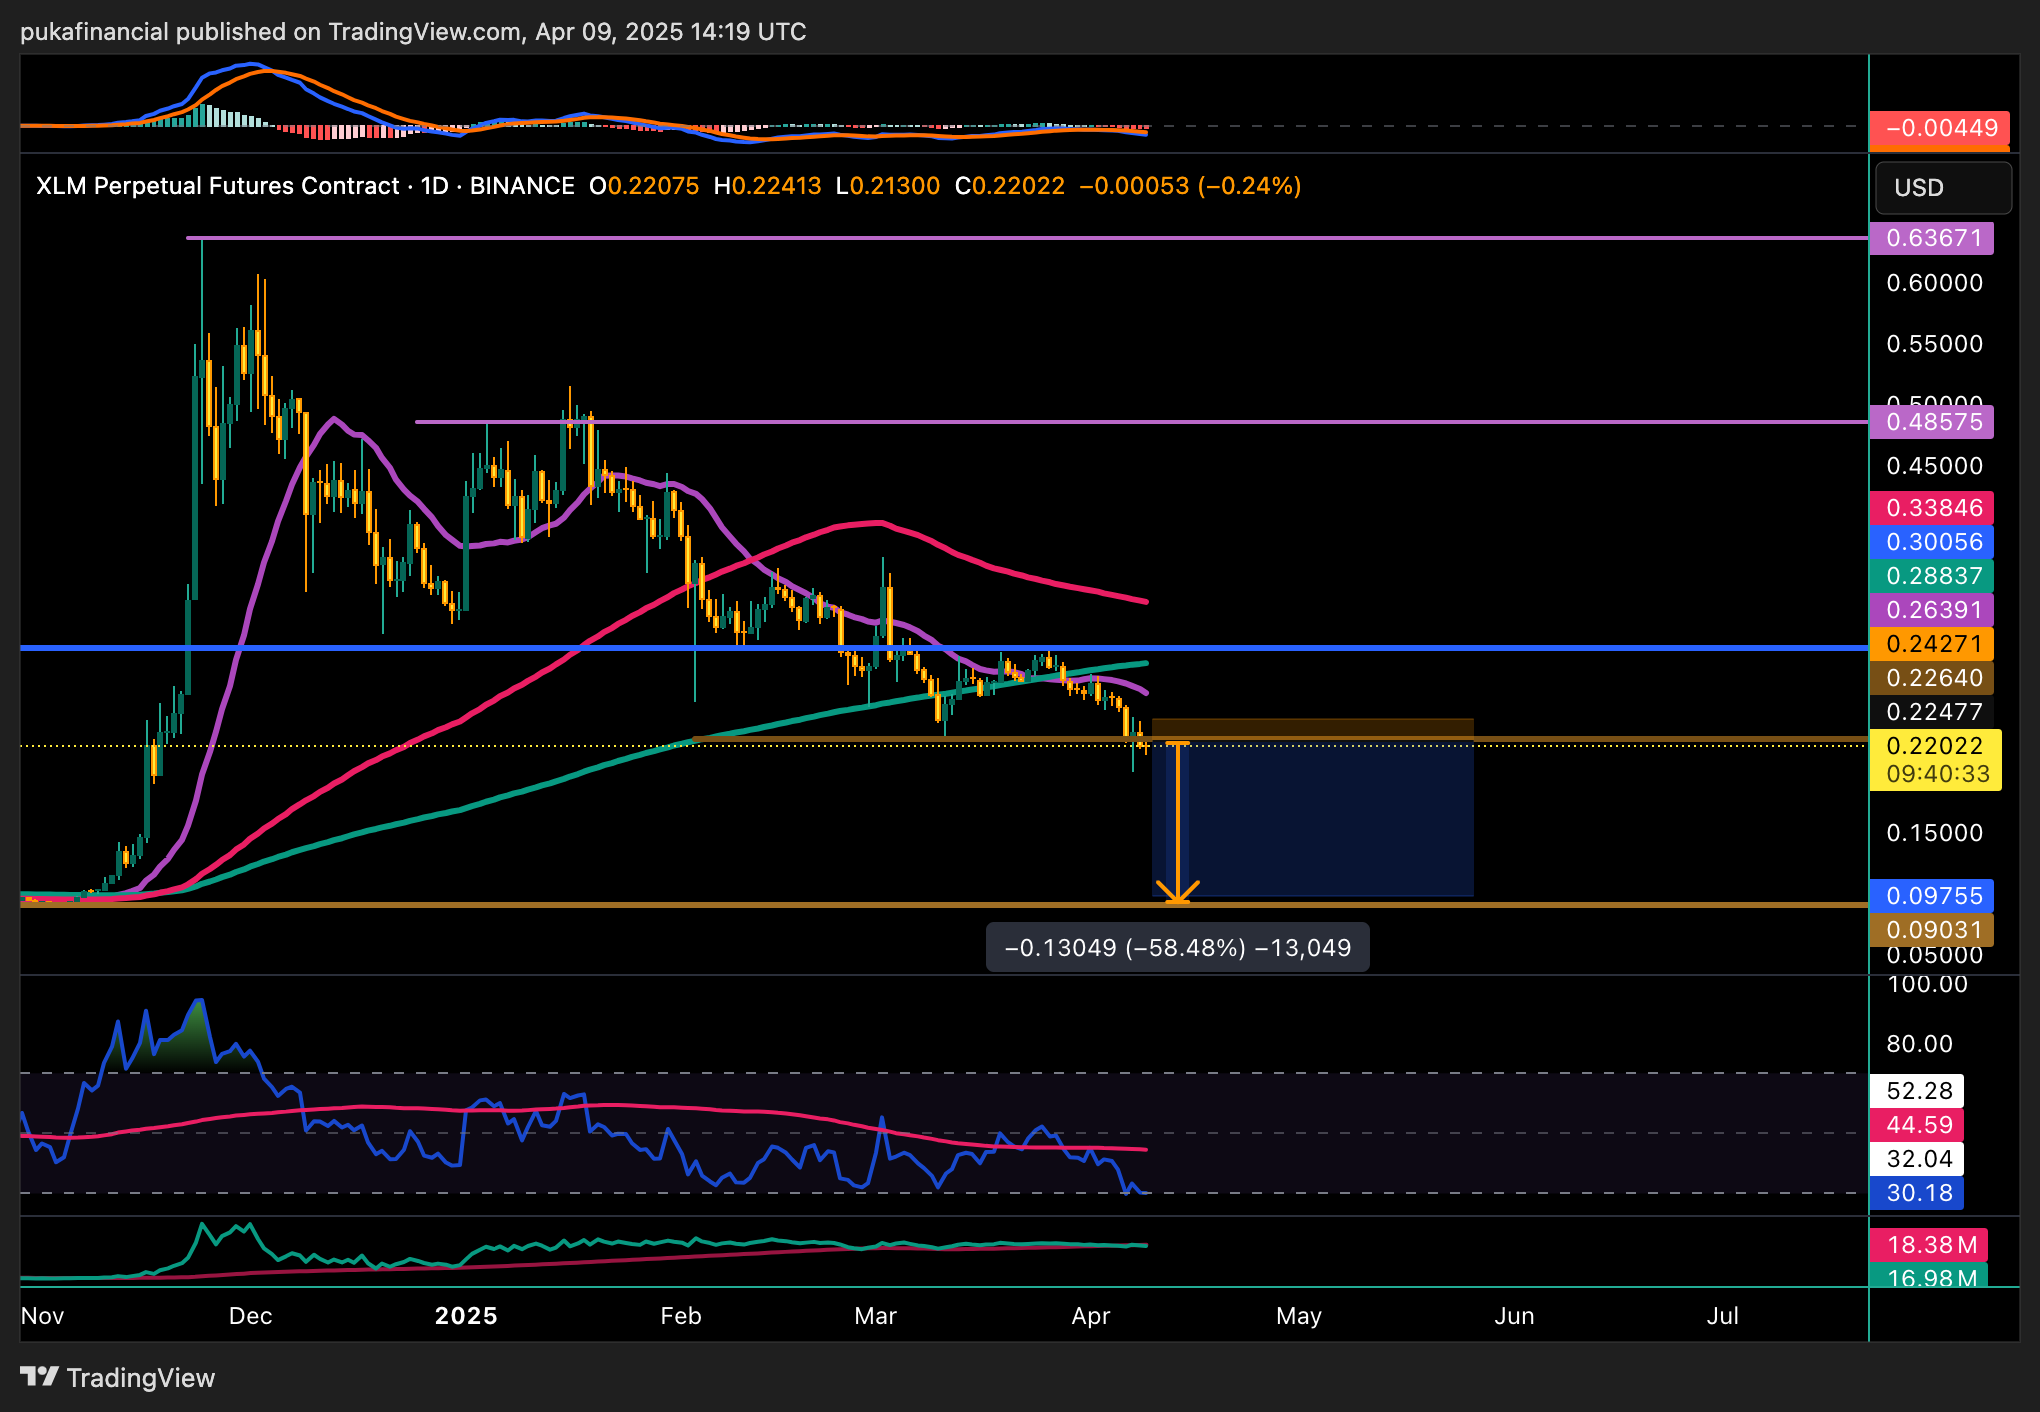Image resolution: width=2040 pixels, height=1412 pixels.
Task: Click the green 0.28837 price label
Action: click(1931, 576)
